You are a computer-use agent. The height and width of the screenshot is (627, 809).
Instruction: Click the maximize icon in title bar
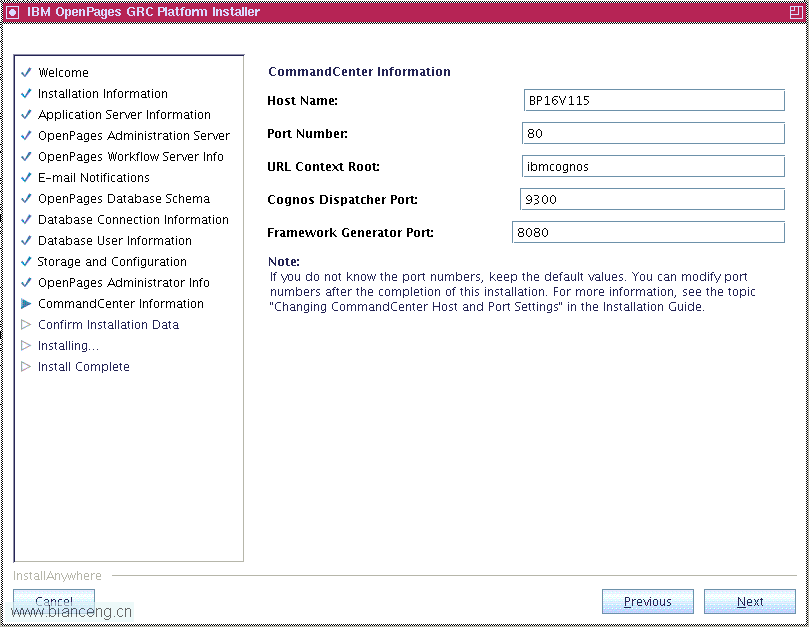796,12
